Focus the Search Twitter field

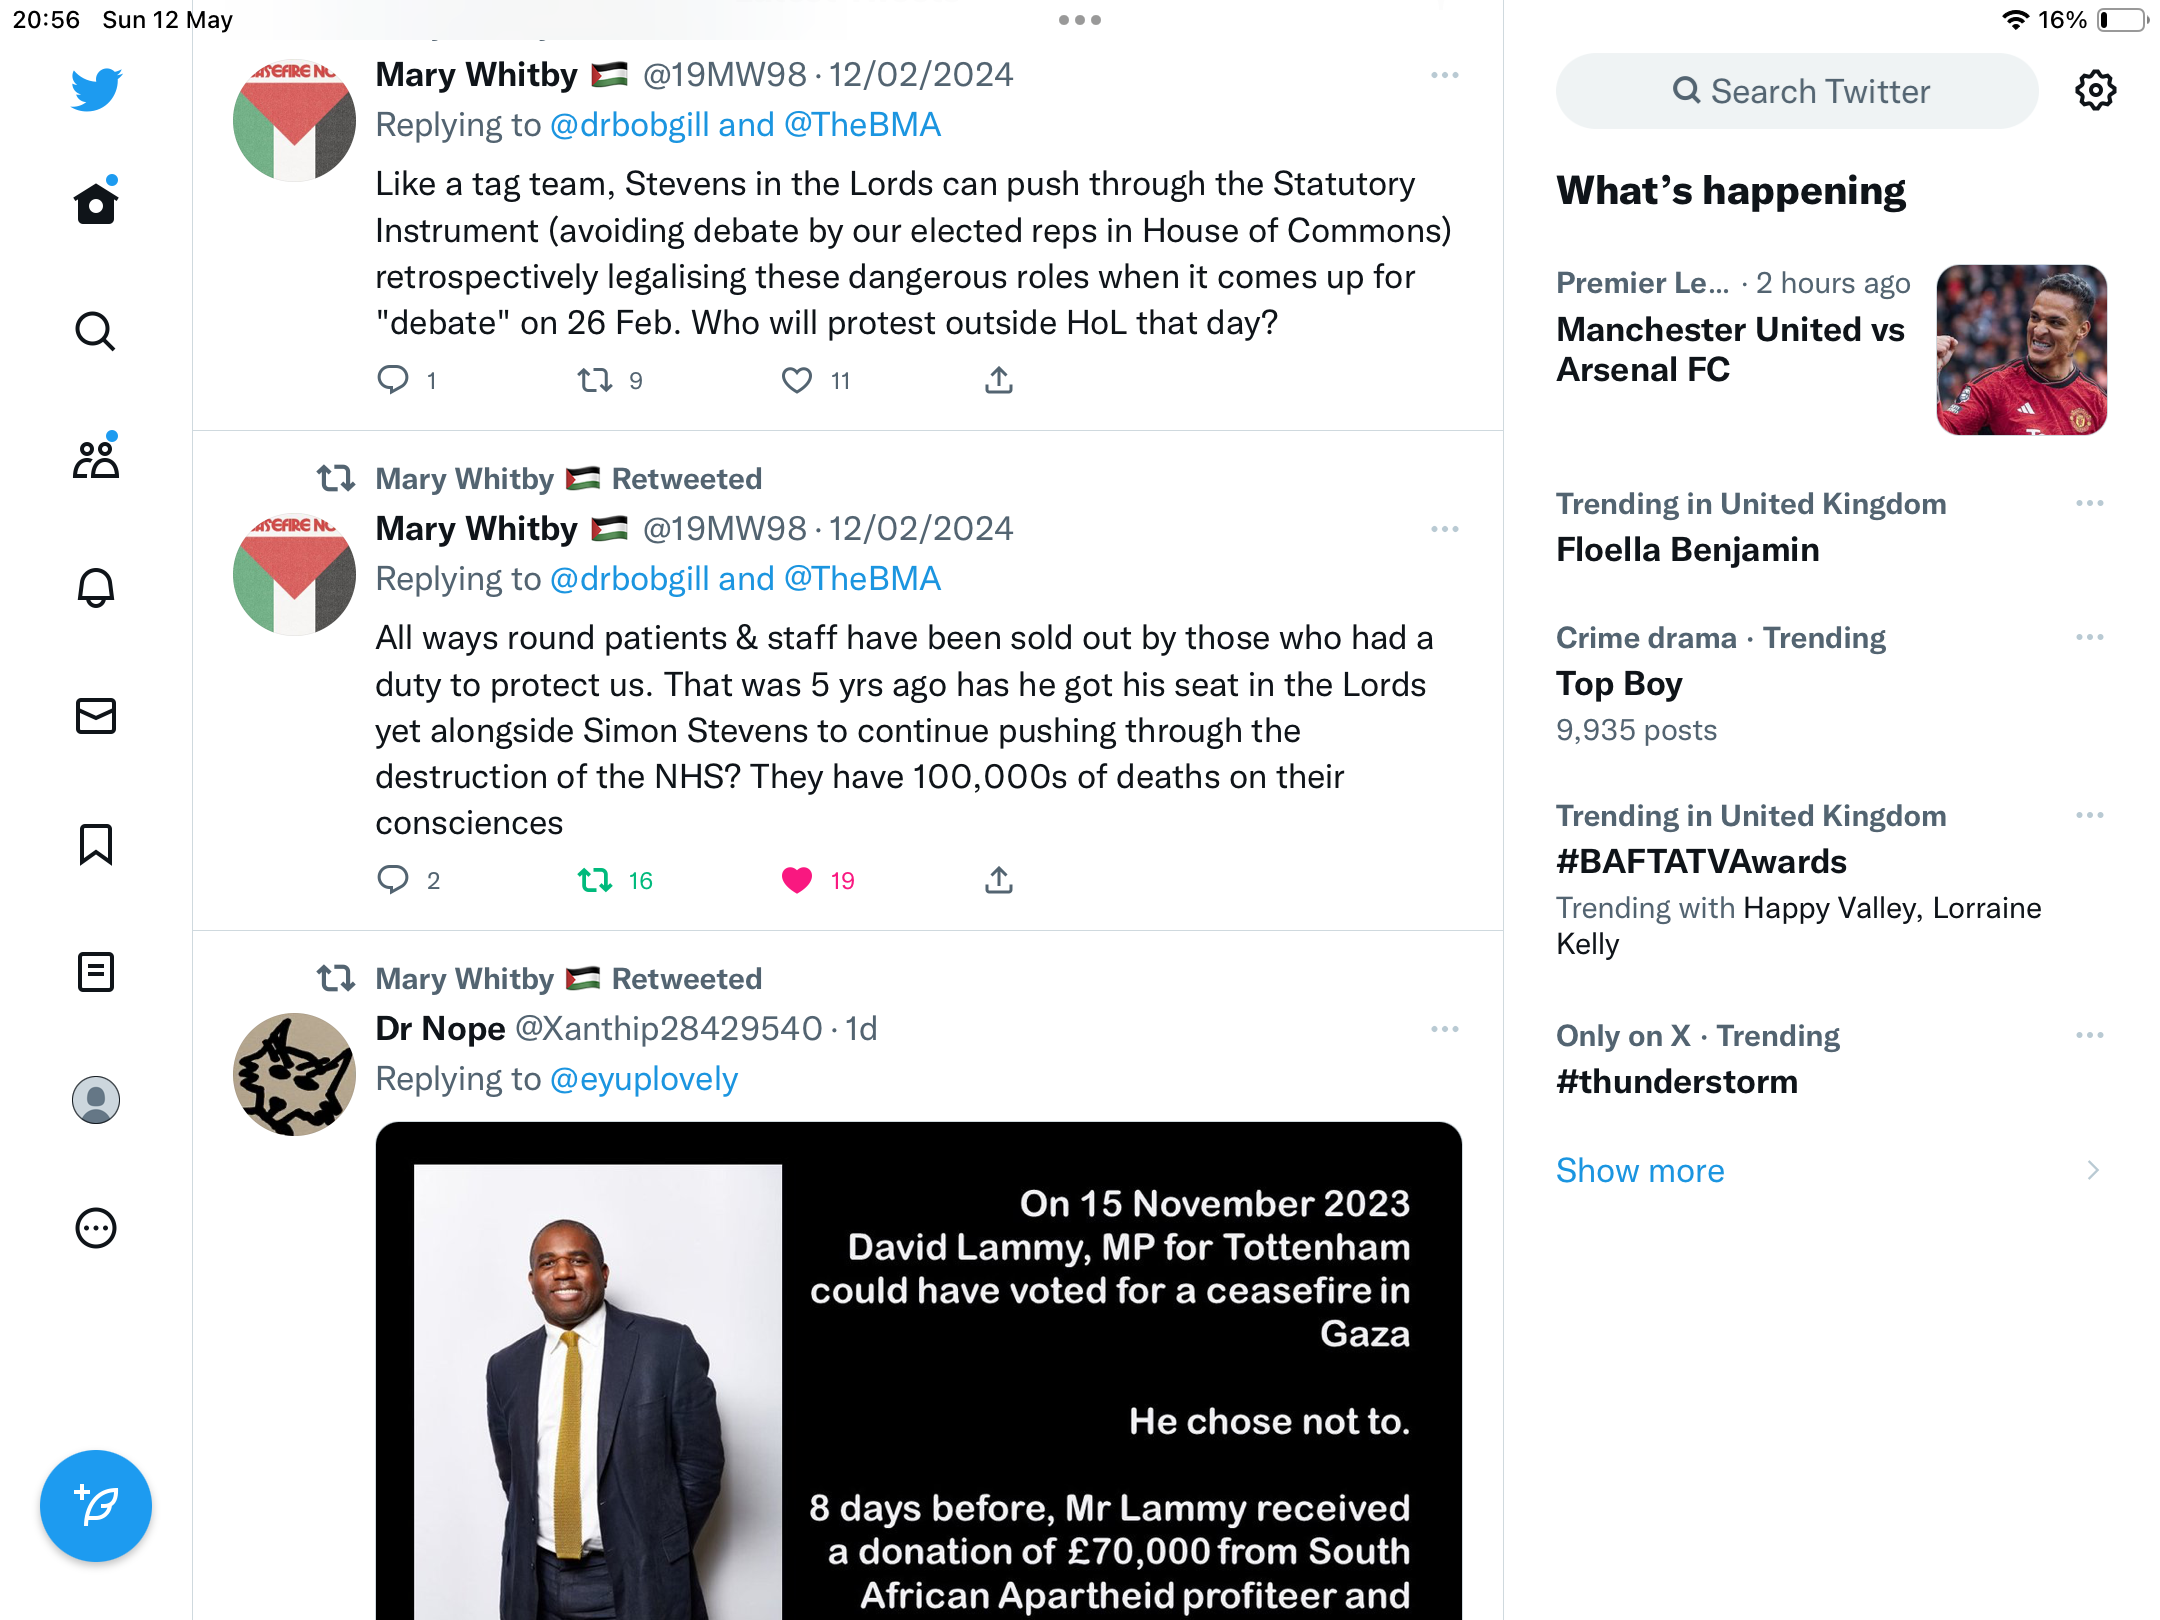coord(1796,91)
